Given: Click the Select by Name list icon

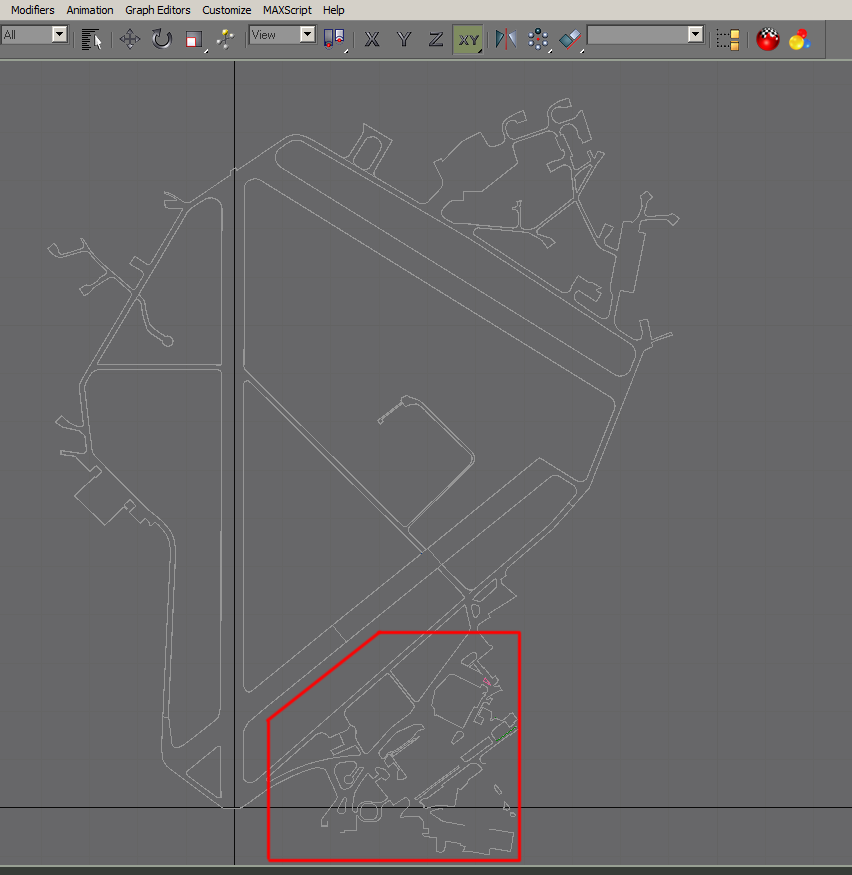Looking at the screenshot, I should [92, 39].
